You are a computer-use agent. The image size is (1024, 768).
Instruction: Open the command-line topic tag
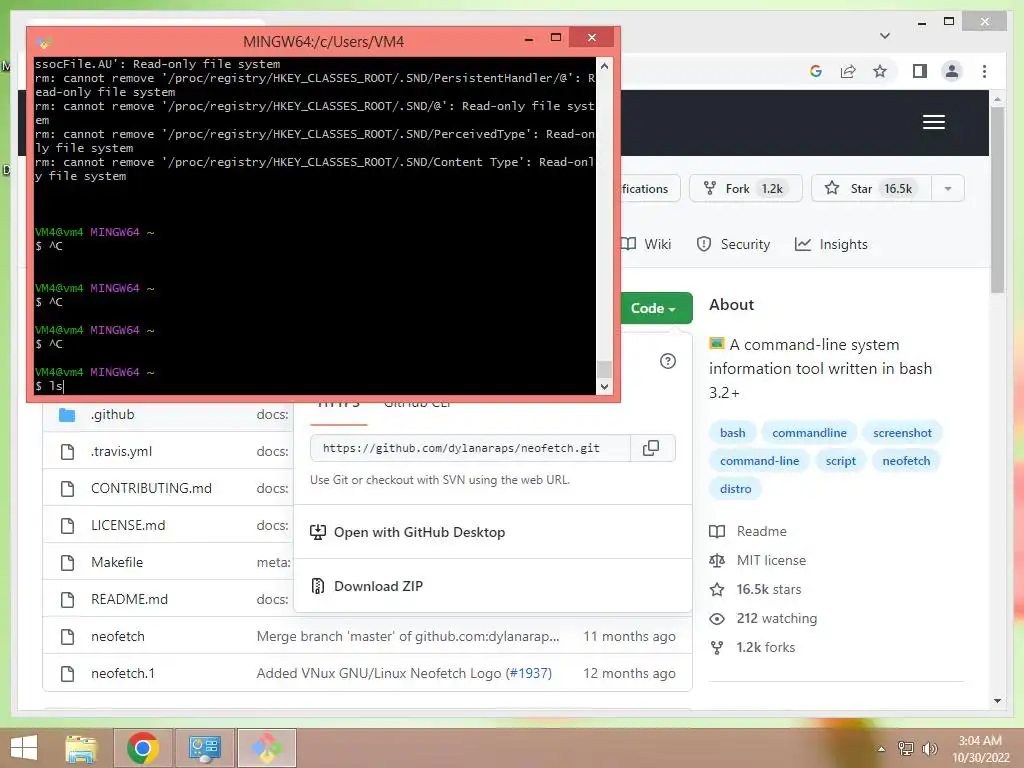(x=759, y=461)
